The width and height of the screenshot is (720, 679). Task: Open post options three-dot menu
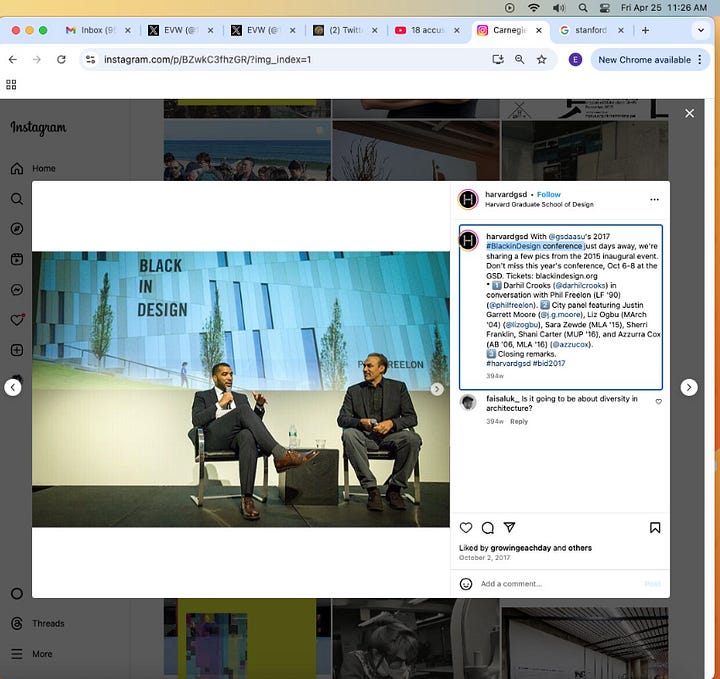[x=654, y=199]
